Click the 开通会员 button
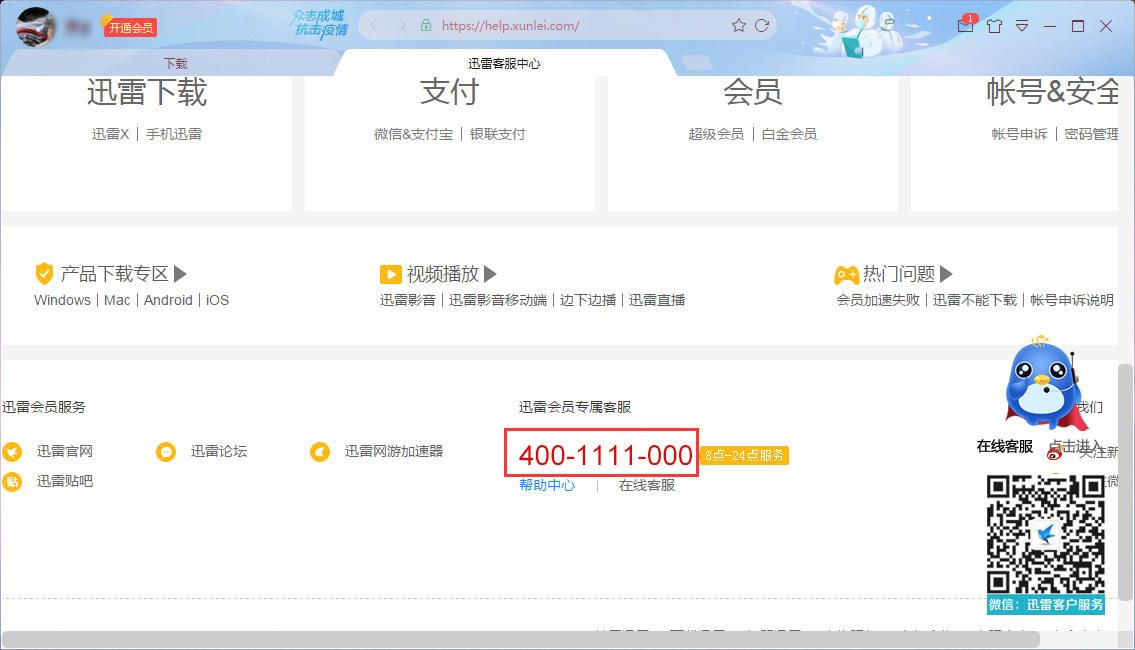This screenshot has width=1135, height=650. click(131, 27)
